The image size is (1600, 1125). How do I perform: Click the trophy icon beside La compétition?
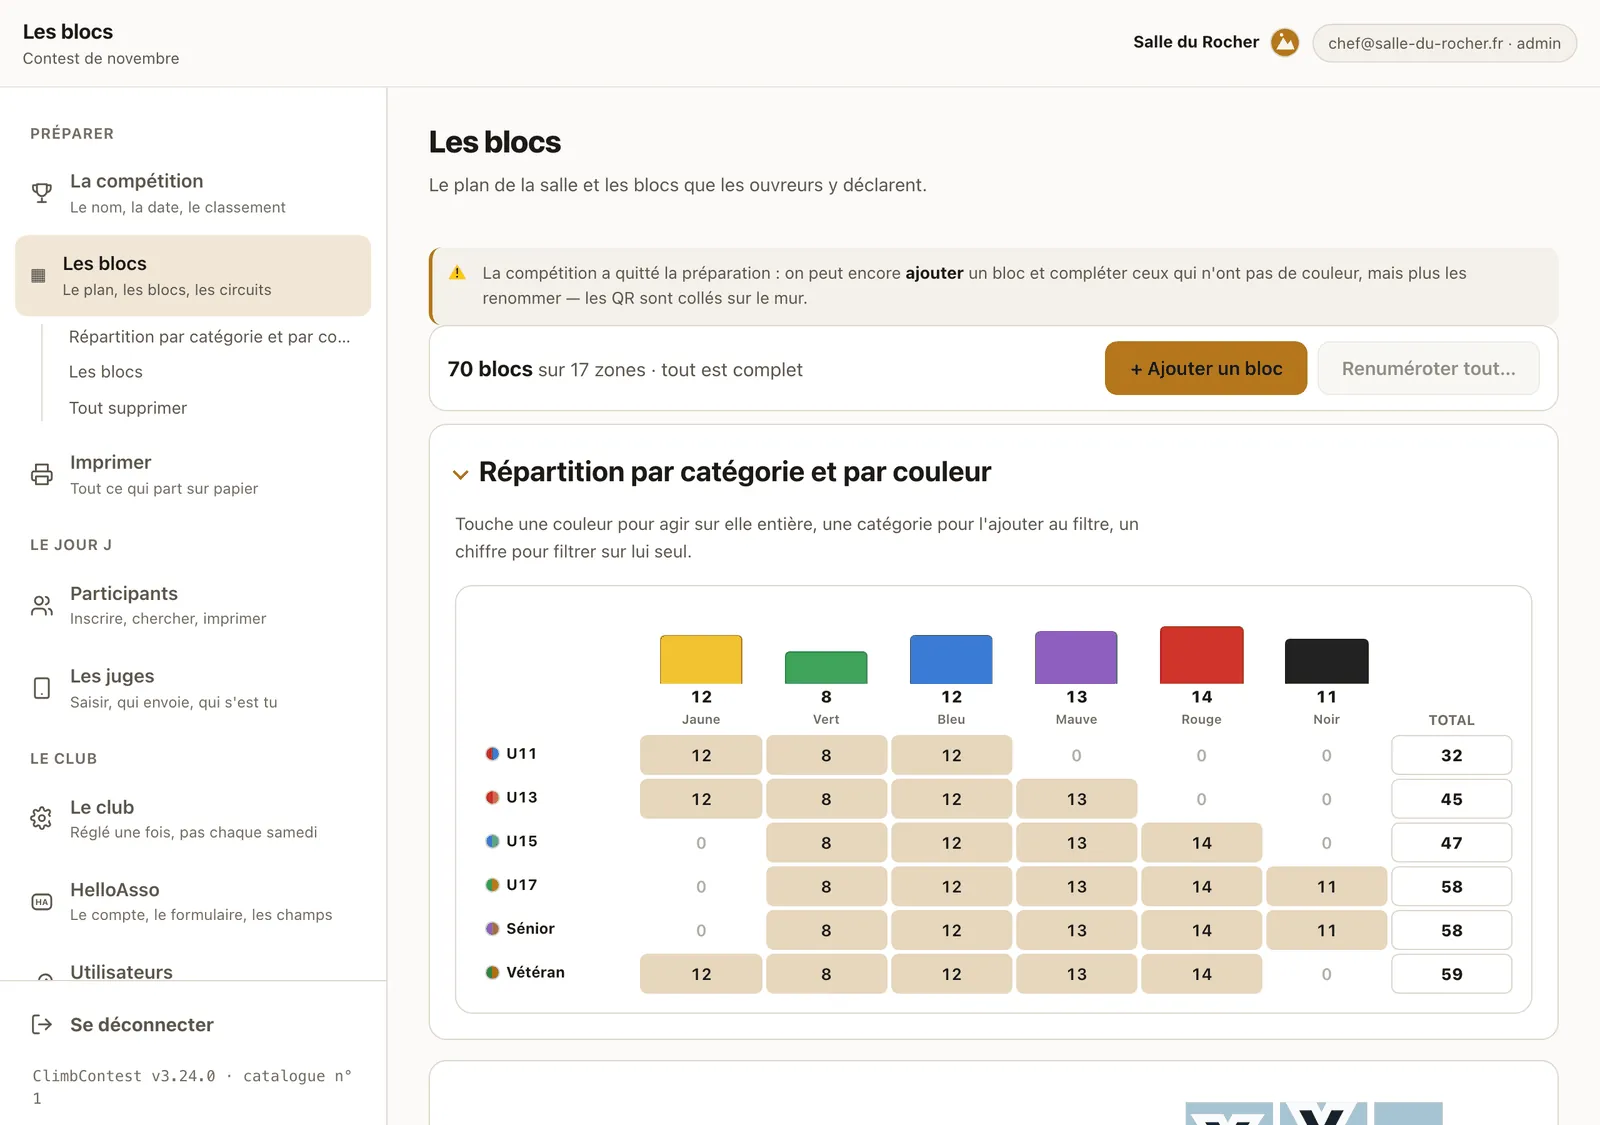click(x=42, y=193)
